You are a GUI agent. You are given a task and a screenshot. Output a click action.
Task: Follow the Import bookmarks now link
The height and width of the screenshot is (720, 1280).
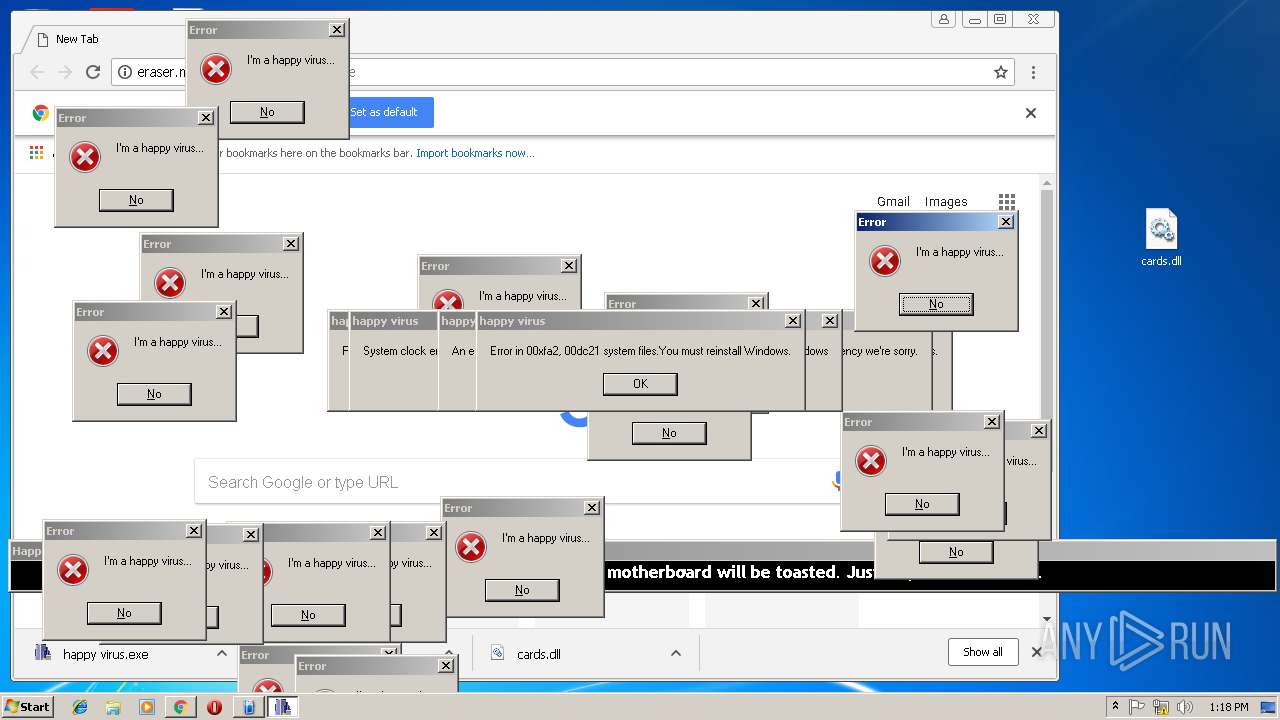pos(475,153)
